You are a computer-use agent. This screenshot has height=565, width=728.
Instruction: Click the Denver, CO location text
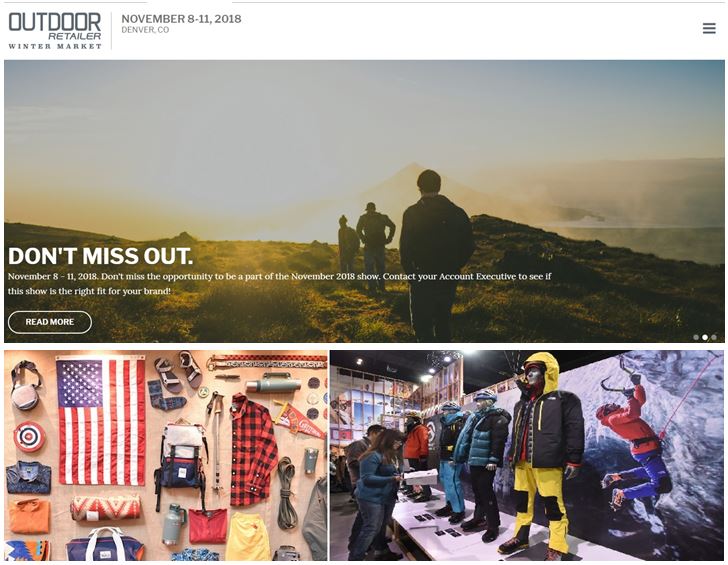click(x=145, y=30)
